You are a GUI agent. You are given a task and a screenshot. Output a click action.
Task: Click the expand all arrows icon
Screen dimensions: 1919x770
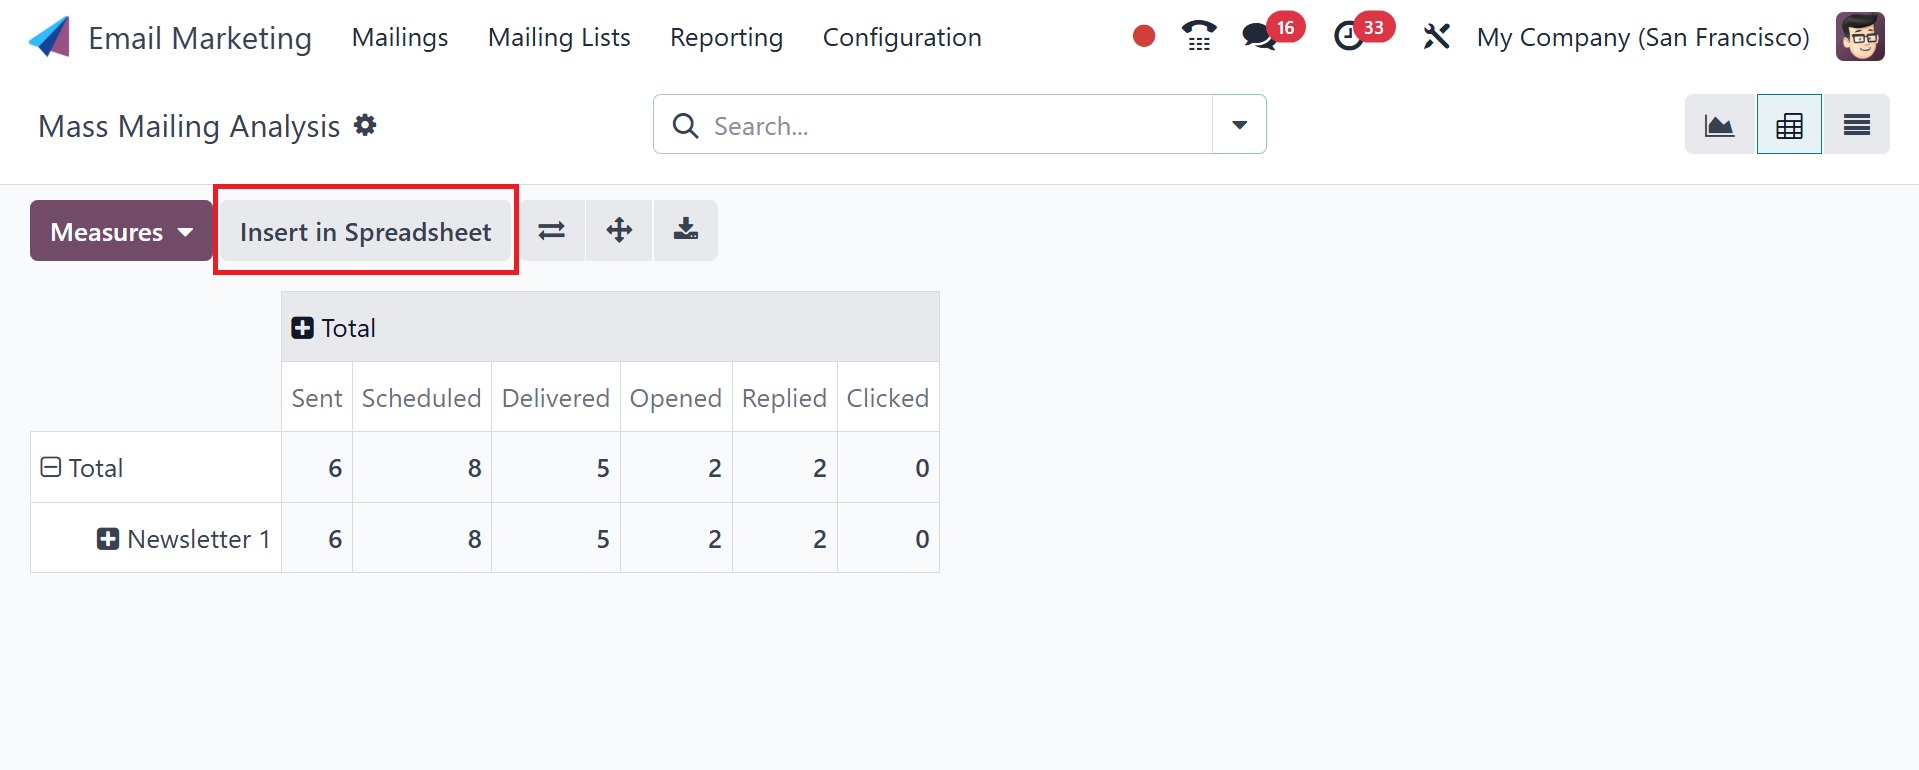[619, 231]
